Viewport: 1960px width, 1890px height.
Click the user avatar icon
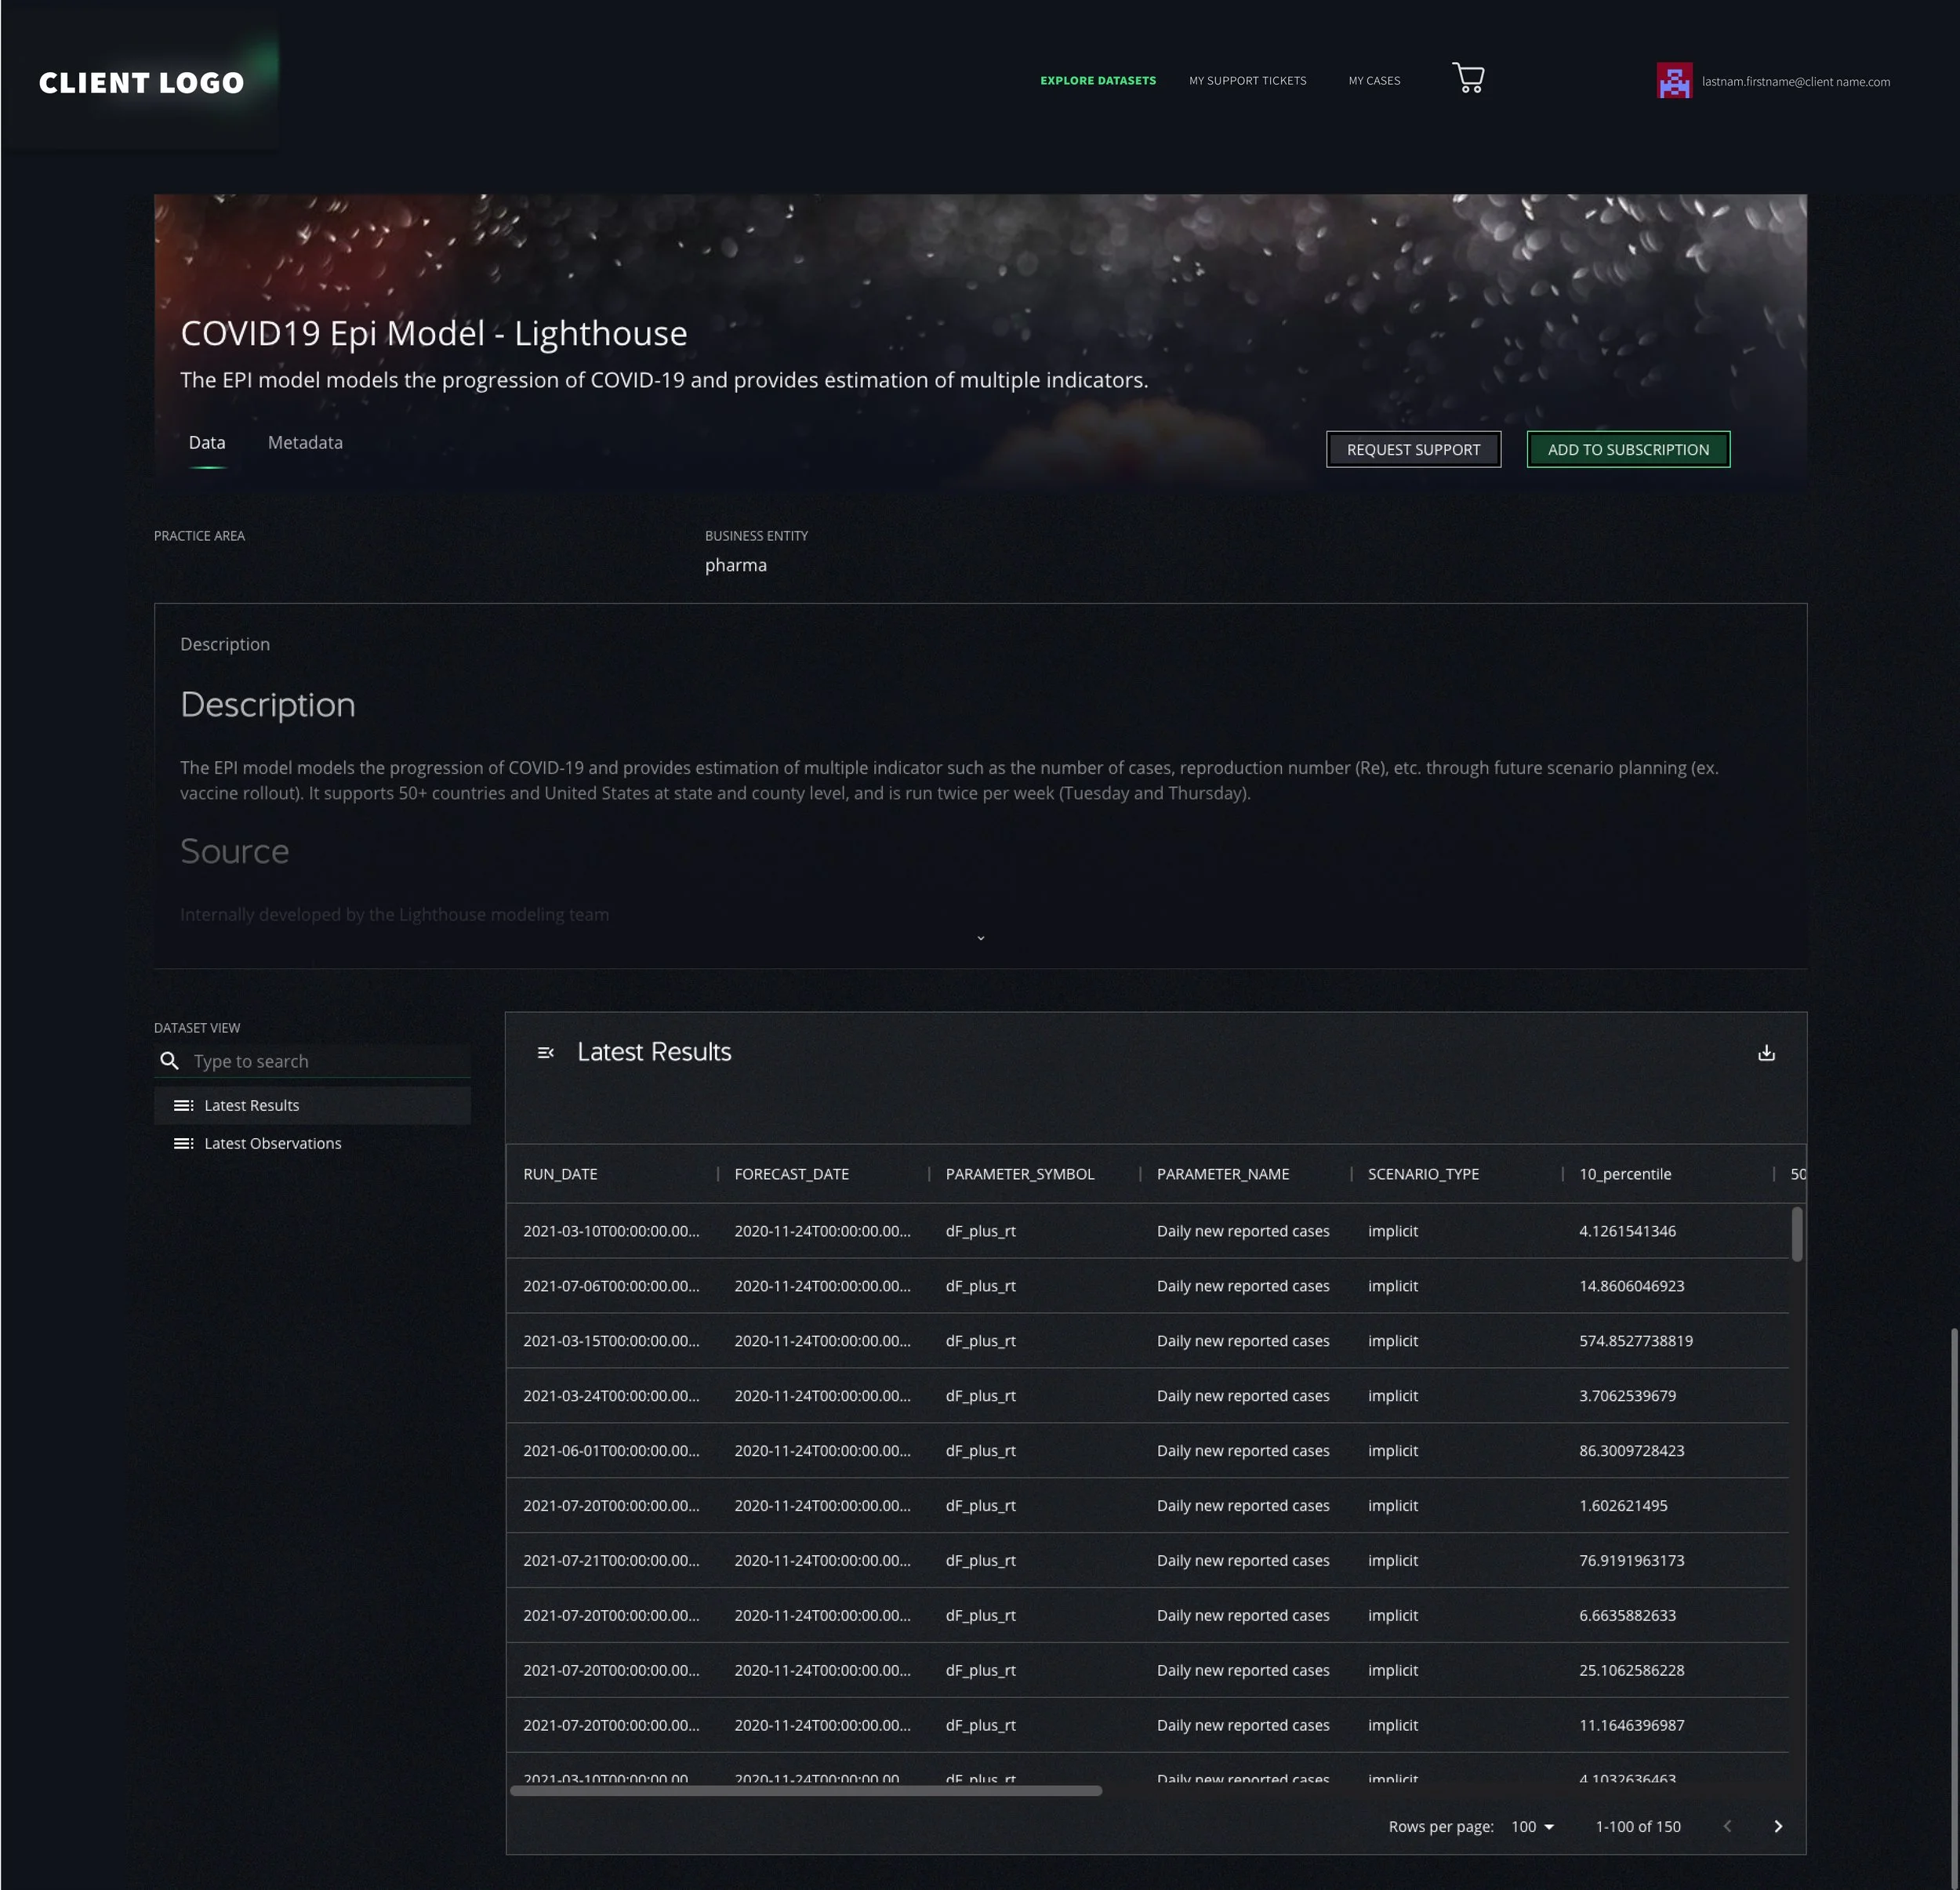pos(1673,81)
